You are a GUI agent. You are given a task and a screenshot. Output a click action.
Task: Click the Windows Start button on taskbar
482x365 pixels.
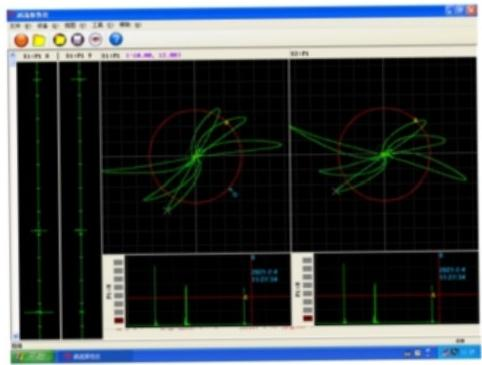(32, 356)
